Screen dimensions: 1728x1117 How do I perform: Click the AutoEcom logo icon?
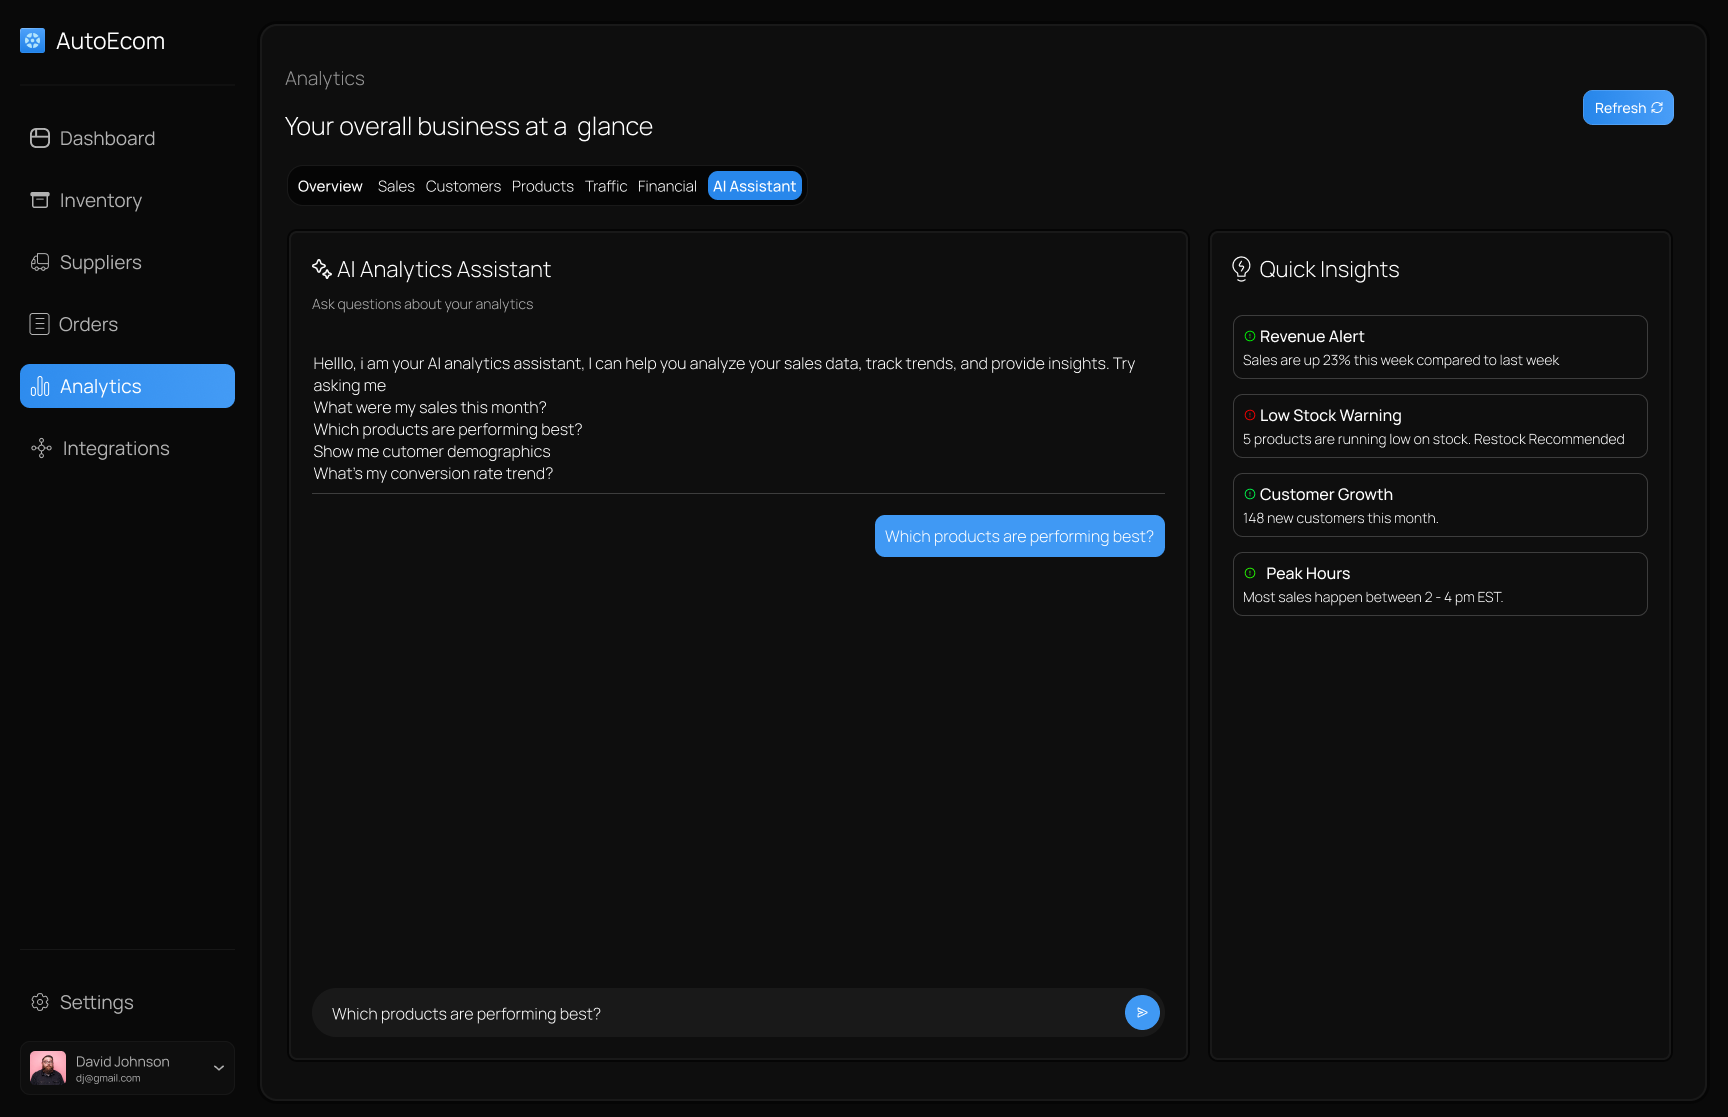[32, 41]
